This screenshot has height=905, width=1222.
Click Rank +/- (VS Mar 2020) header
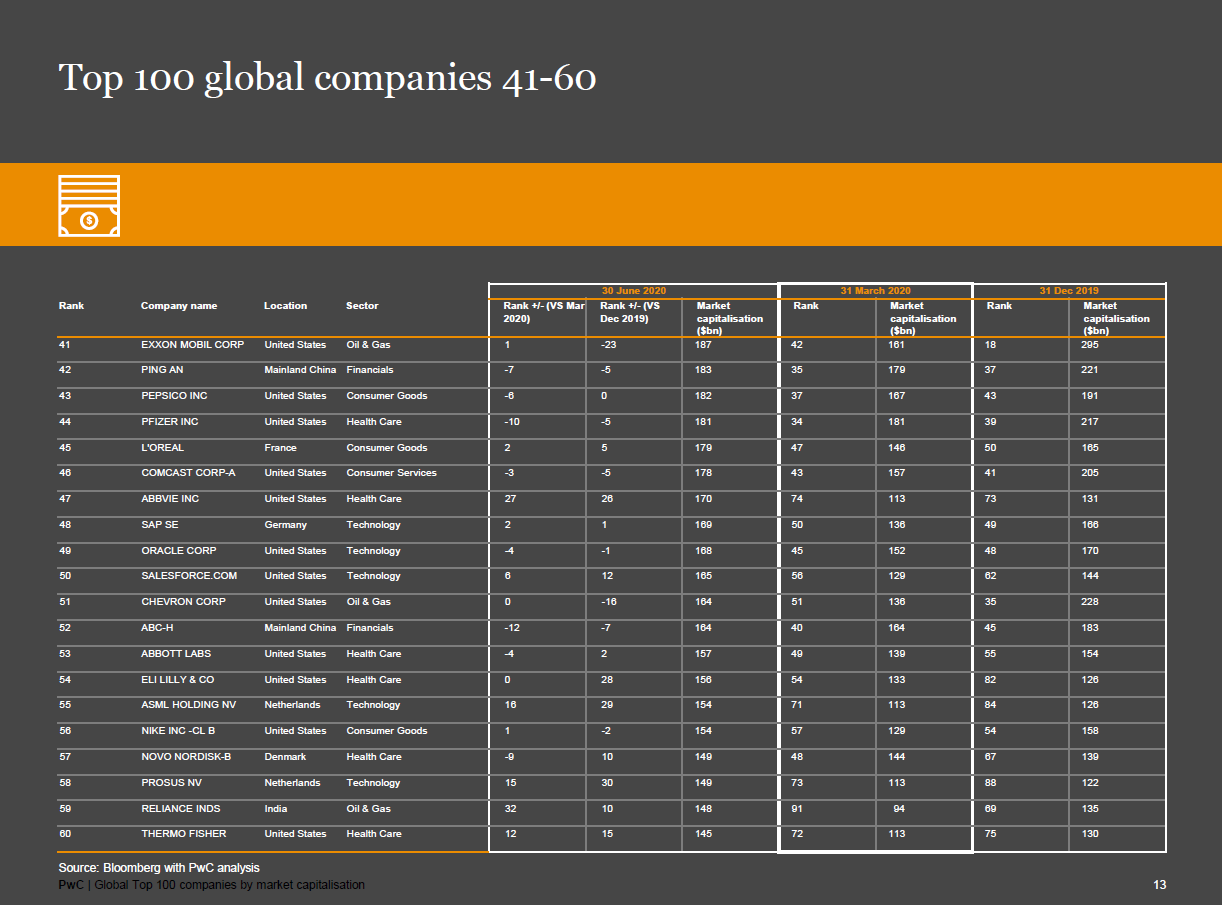click(543, 312)
